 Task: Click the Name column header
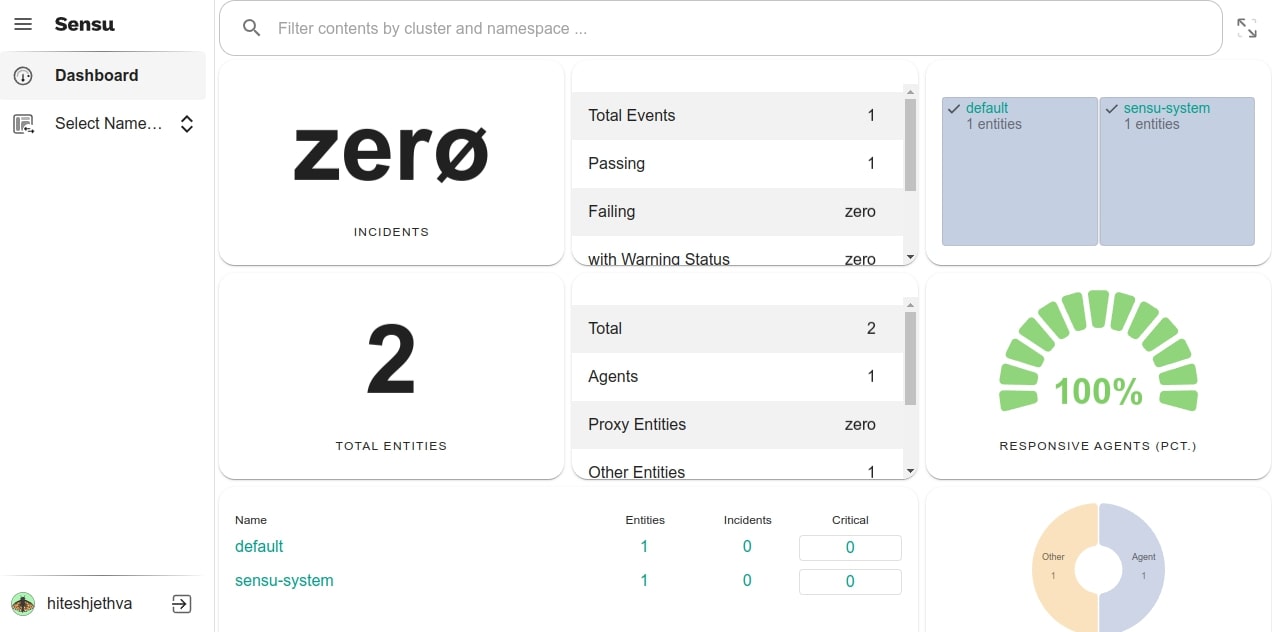point(251,520)
